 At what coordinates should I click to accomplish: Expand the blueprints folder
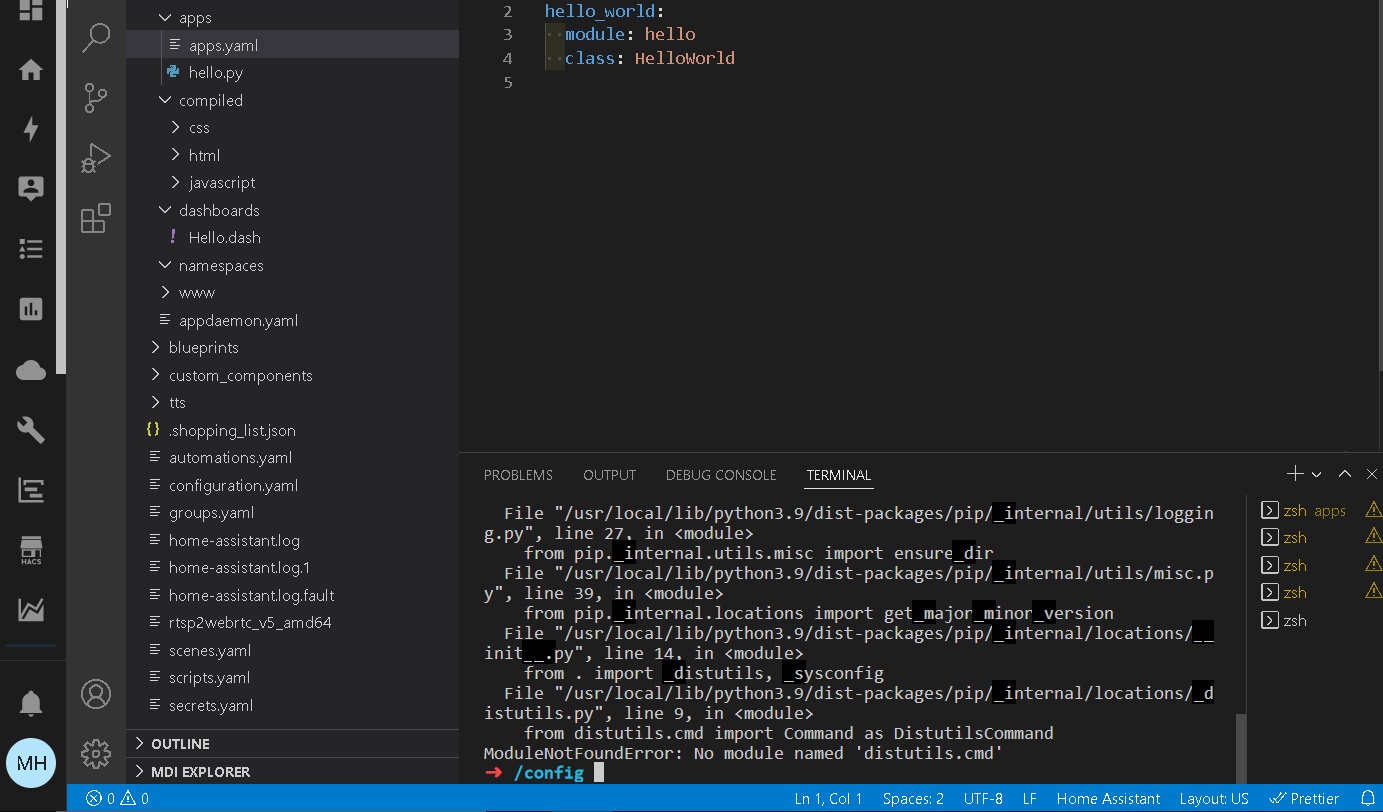click(194, 348)
